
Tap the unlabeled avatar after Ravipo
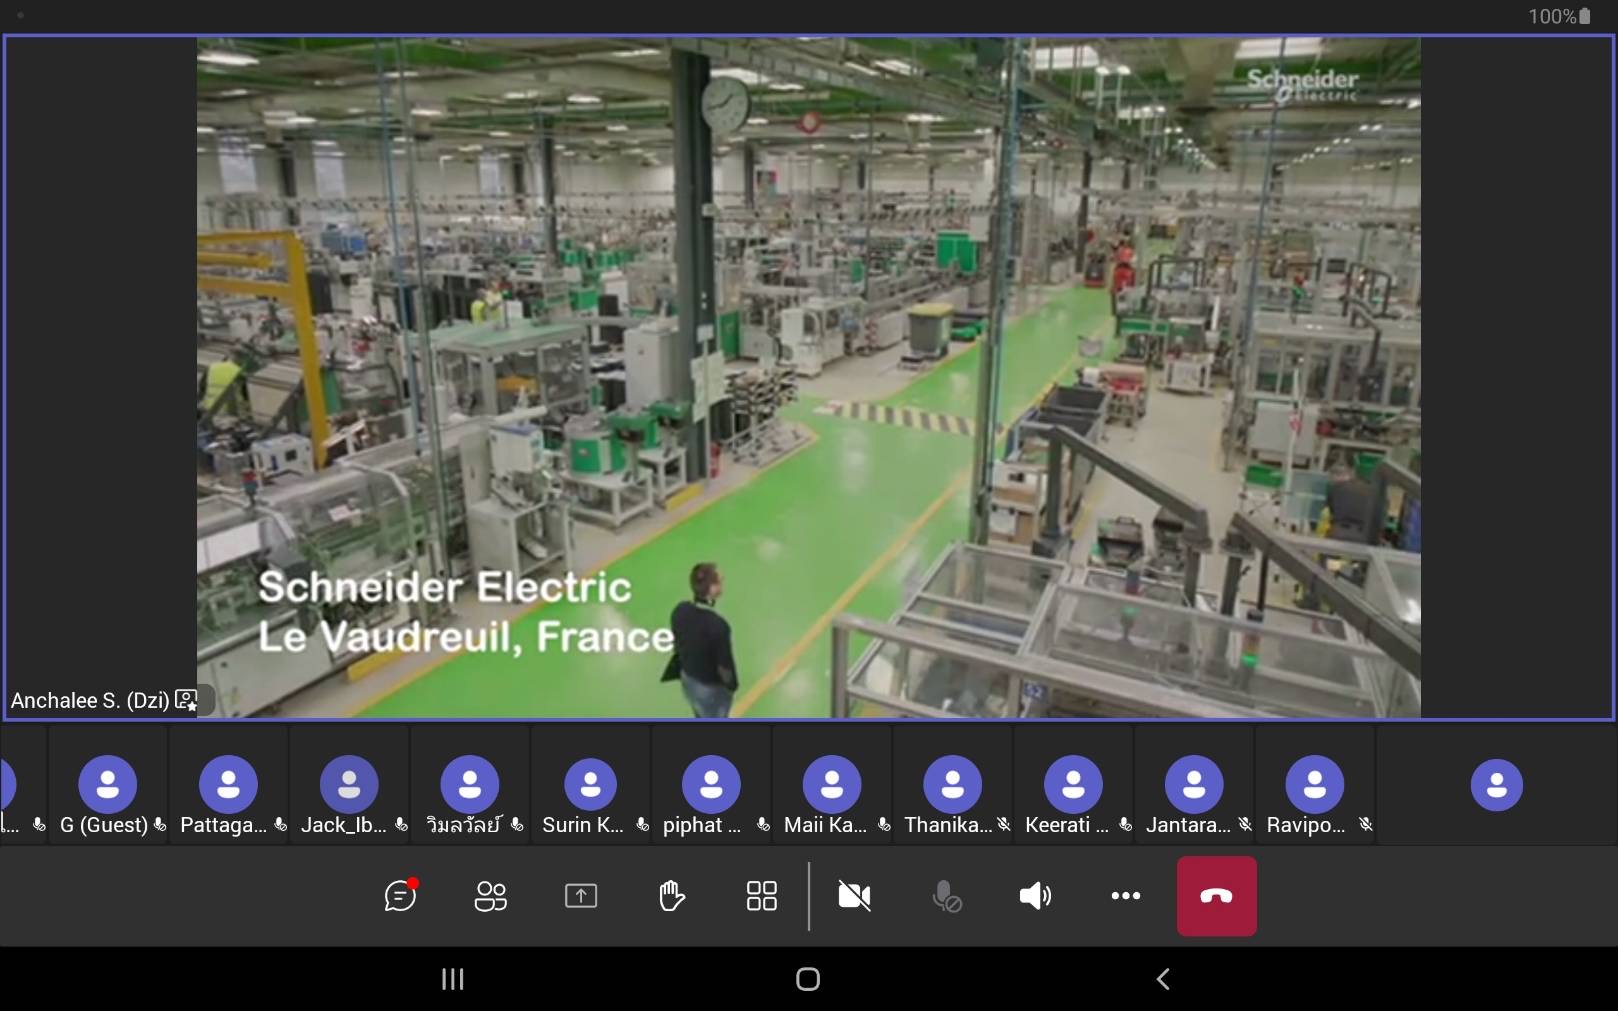click(1497, 785)
